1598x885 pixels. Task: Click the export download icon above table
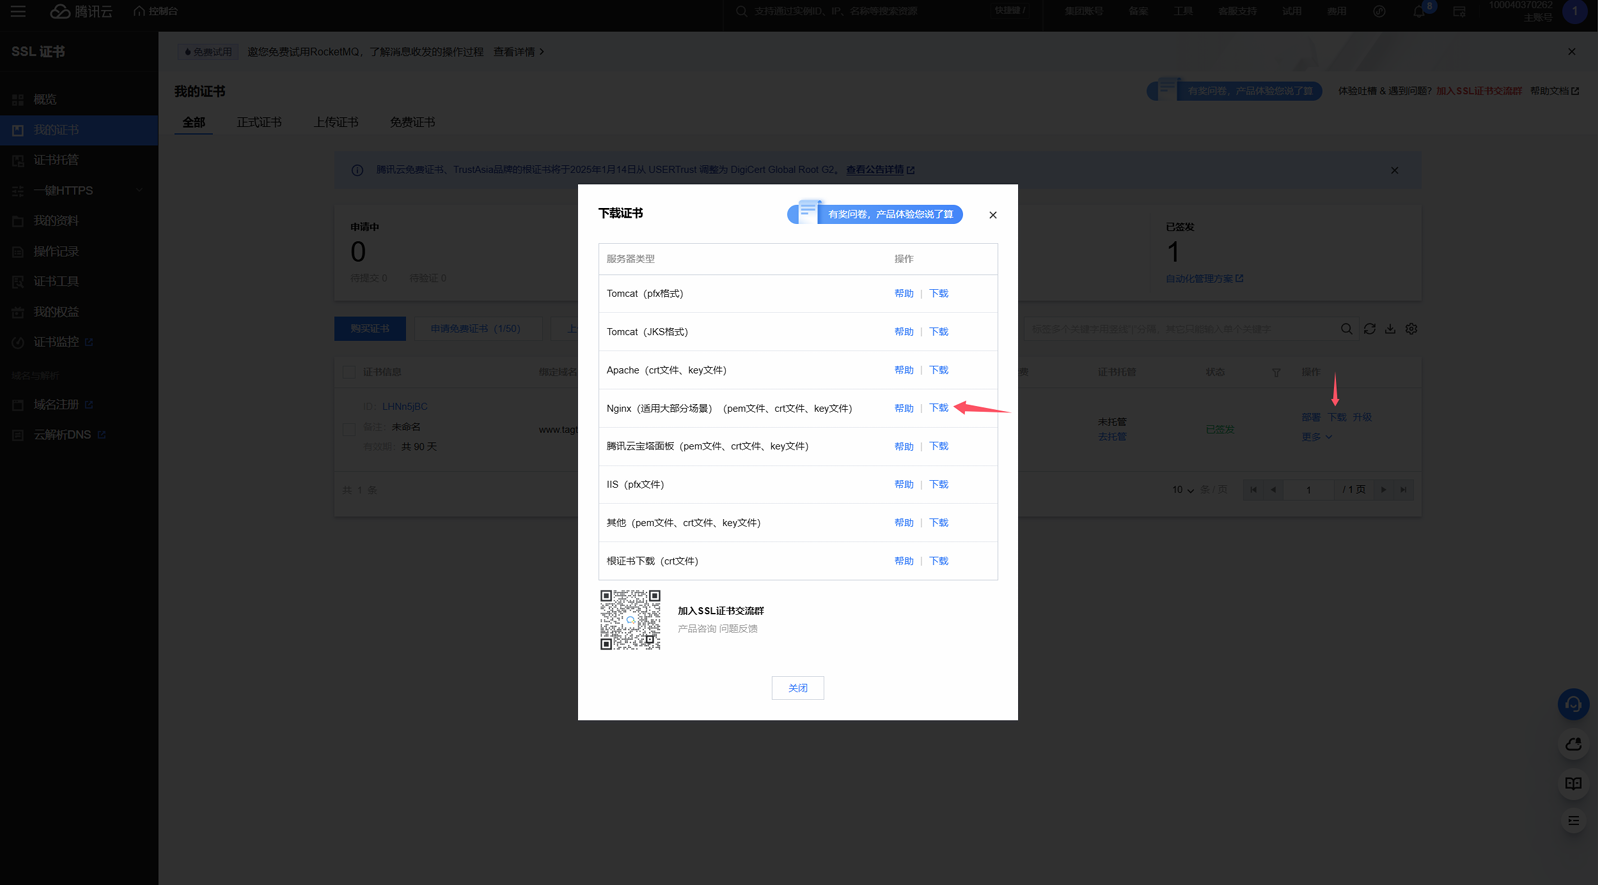[1390, 329]
